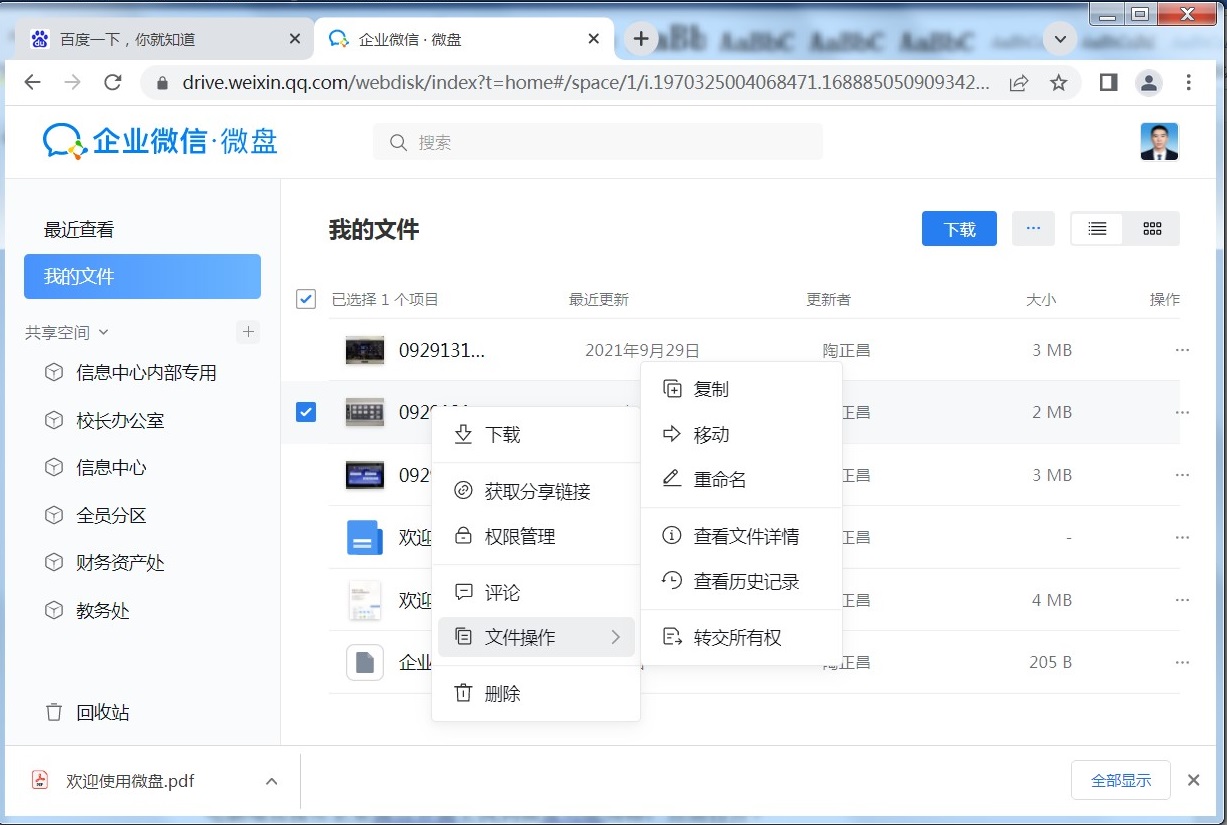Click 删除 in the context menu
Viewport: 1227px width, 825px height.
tap(502, 693)
